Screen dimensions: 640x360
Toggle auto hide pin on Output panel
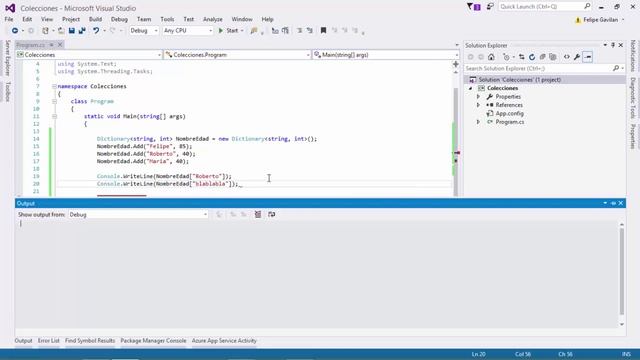point(613,203)
